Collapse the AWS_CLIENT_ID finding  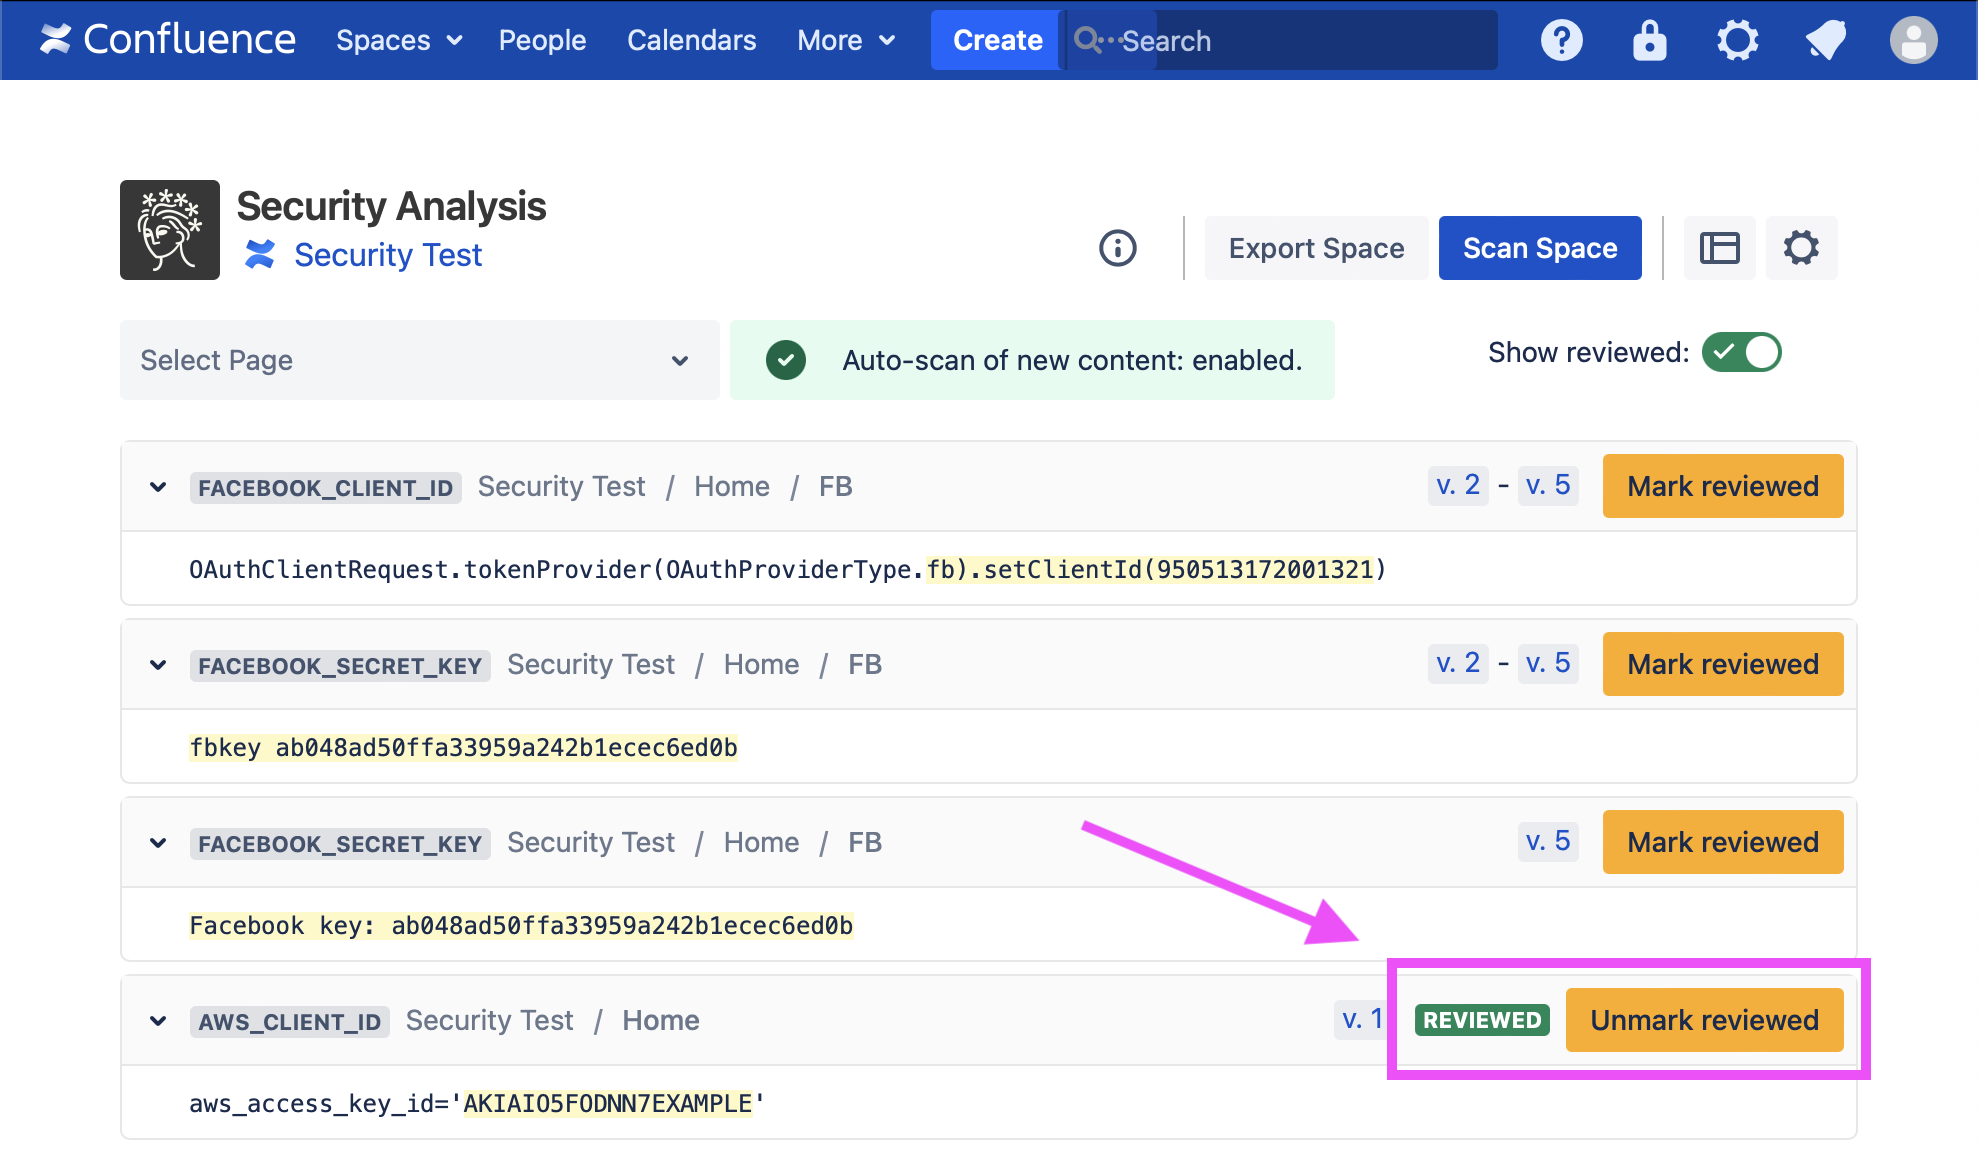(158, 1021)
